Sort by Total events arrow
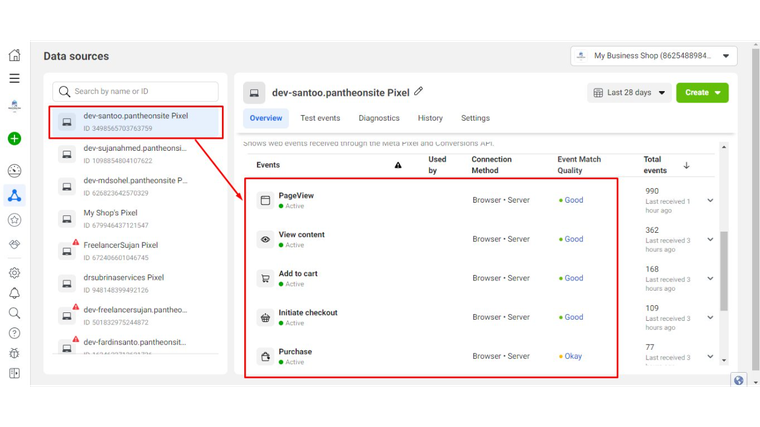Viewport: 760px width, 427px height. click(x=686, y=165)
